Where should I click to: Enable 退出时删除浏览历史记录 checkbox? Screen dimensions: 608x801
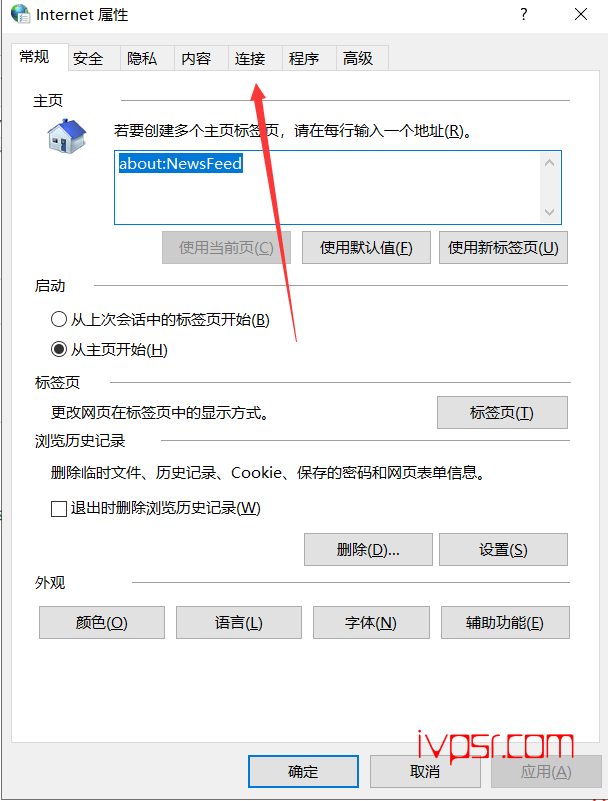(59, 508)
